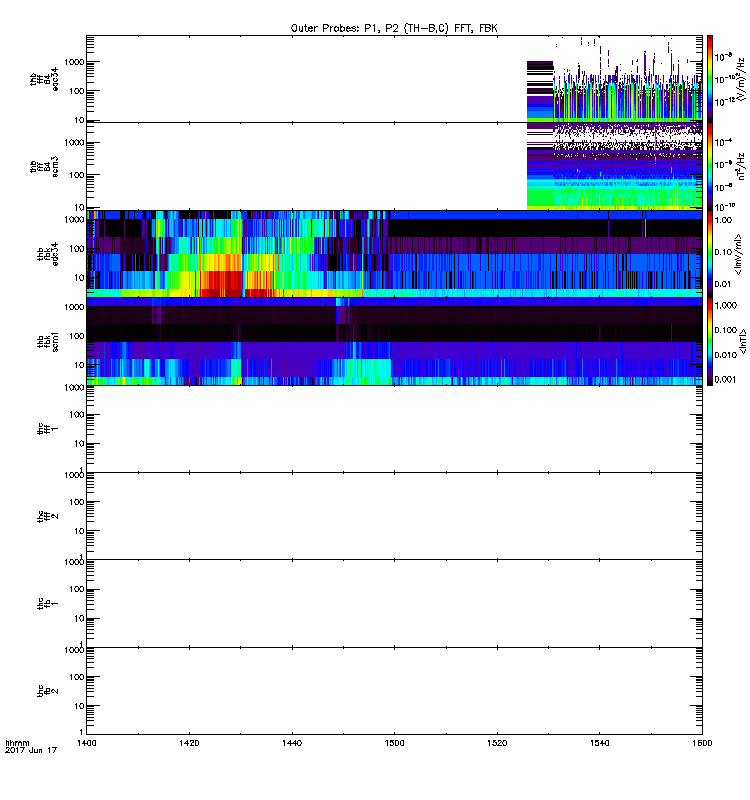Click the 10 y-tick of thc fff 1 panel
The width and height of the screenshot is (750, 800).
(79, 444)
